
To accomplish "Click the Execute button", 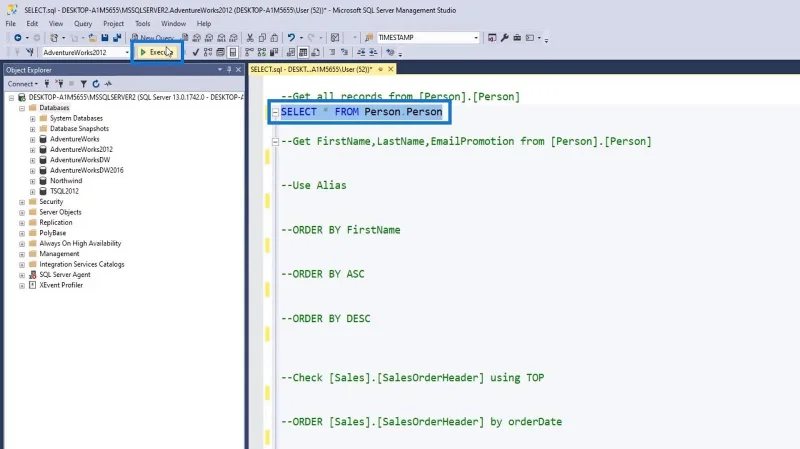I will 157,52.
